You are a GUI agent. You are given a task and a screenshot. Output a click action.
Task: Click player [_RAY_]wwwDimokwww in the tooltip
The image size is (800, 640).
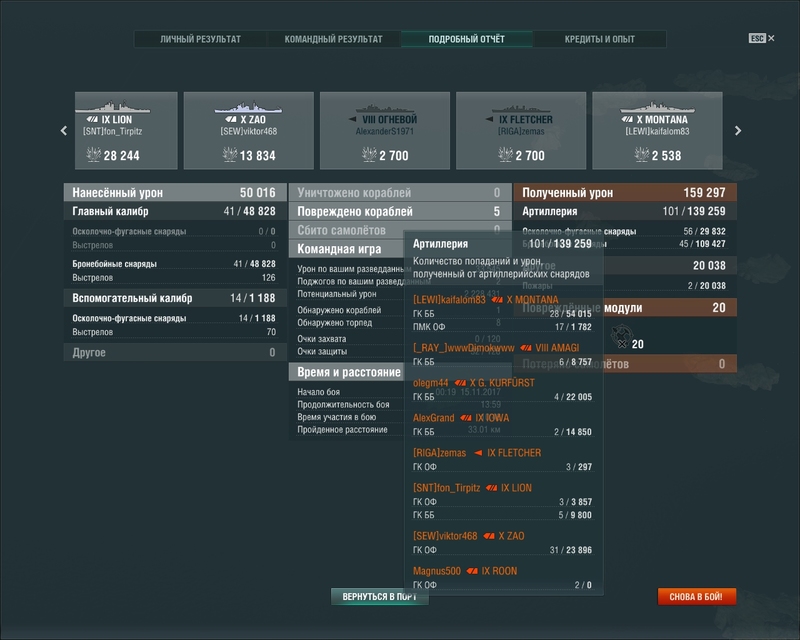tap(463, 348)
